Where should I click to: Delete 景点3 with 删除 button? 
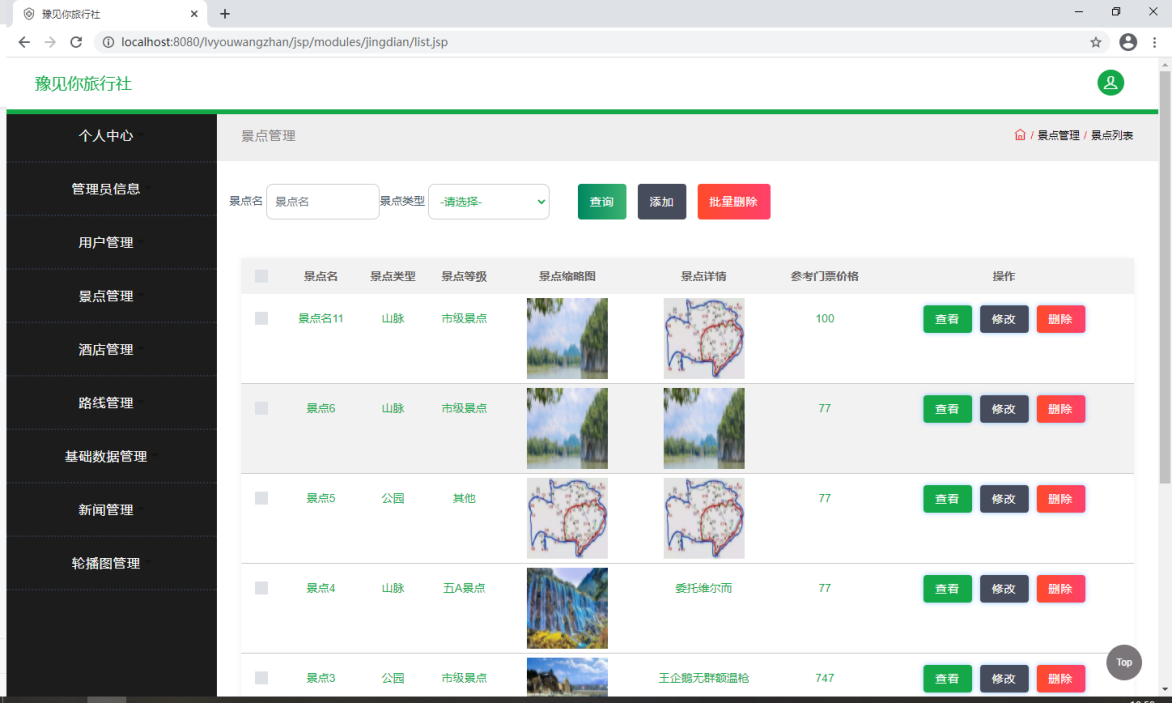[1061, 678]
